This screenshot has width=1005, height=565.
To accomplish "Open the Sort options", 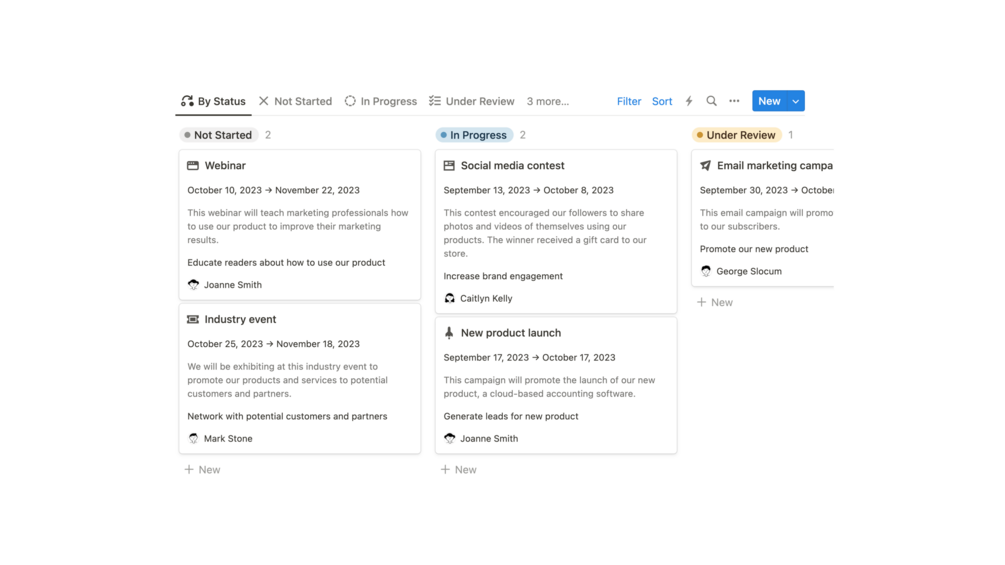I will pos(661,101).
